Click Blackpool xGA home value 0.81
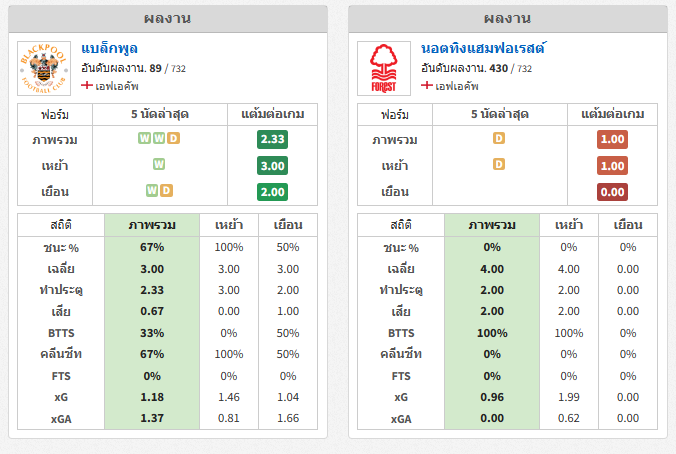Image resolution: width=676 pixels, height=454 pixels. pyautogui.click(x=229, y=418)
